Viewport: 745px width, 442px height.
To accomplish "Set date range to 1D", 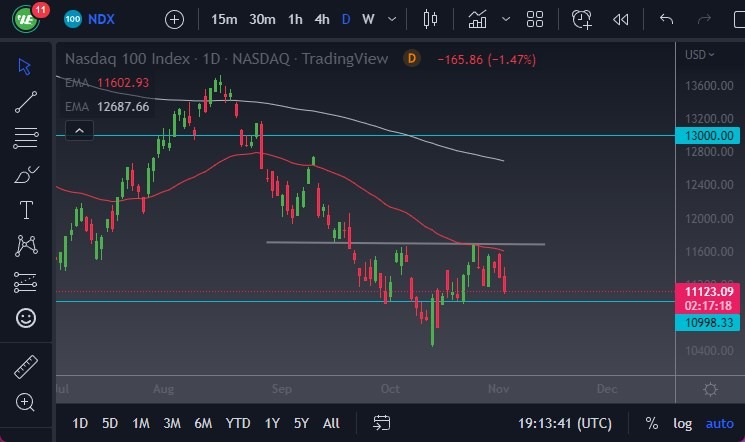I will click(80, 423).
